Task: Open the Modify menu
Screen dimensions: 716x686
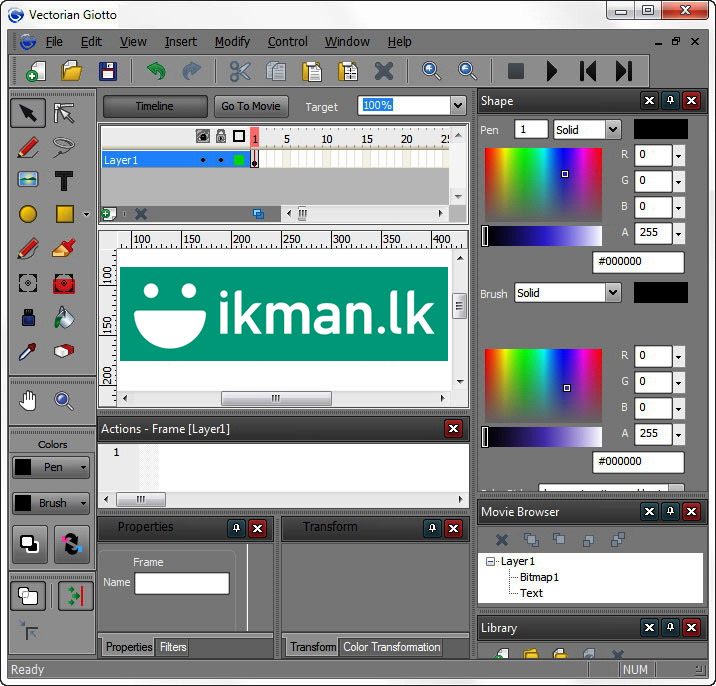Action: [232, 42]
